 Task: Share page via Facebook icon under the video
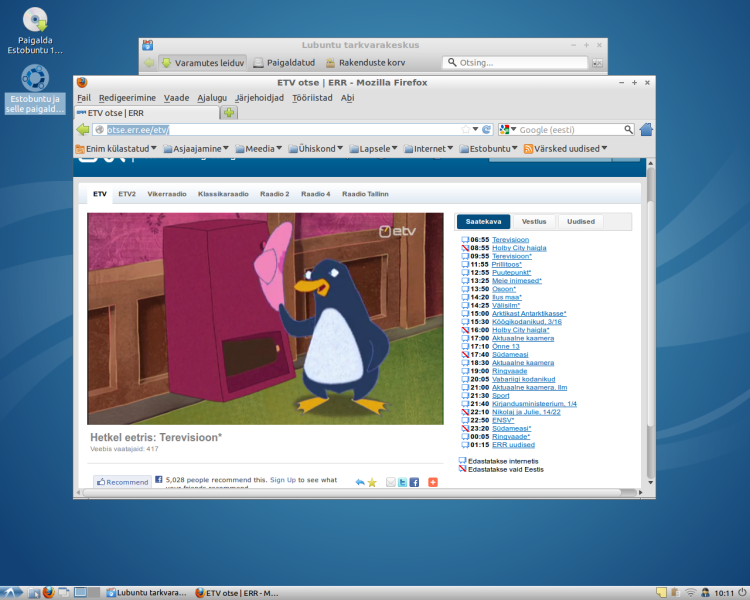[414, 482]
